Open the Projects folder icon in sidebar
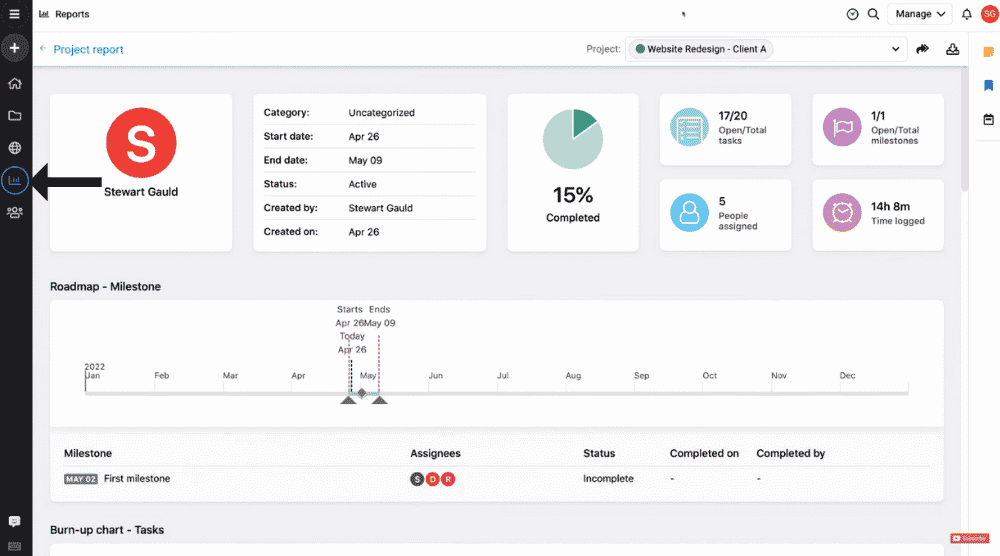The image size is (1000, 556). tap(15, 115)
